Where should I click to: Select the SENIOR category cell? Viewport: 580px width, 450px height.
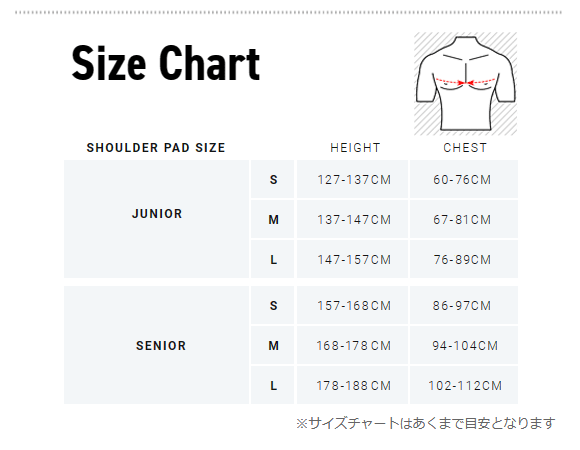point(156,345)
